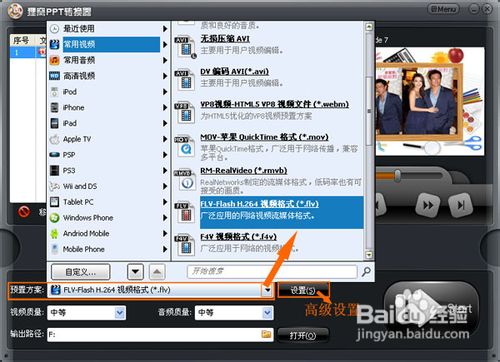Click the PS3 console icon

point(54,170)
